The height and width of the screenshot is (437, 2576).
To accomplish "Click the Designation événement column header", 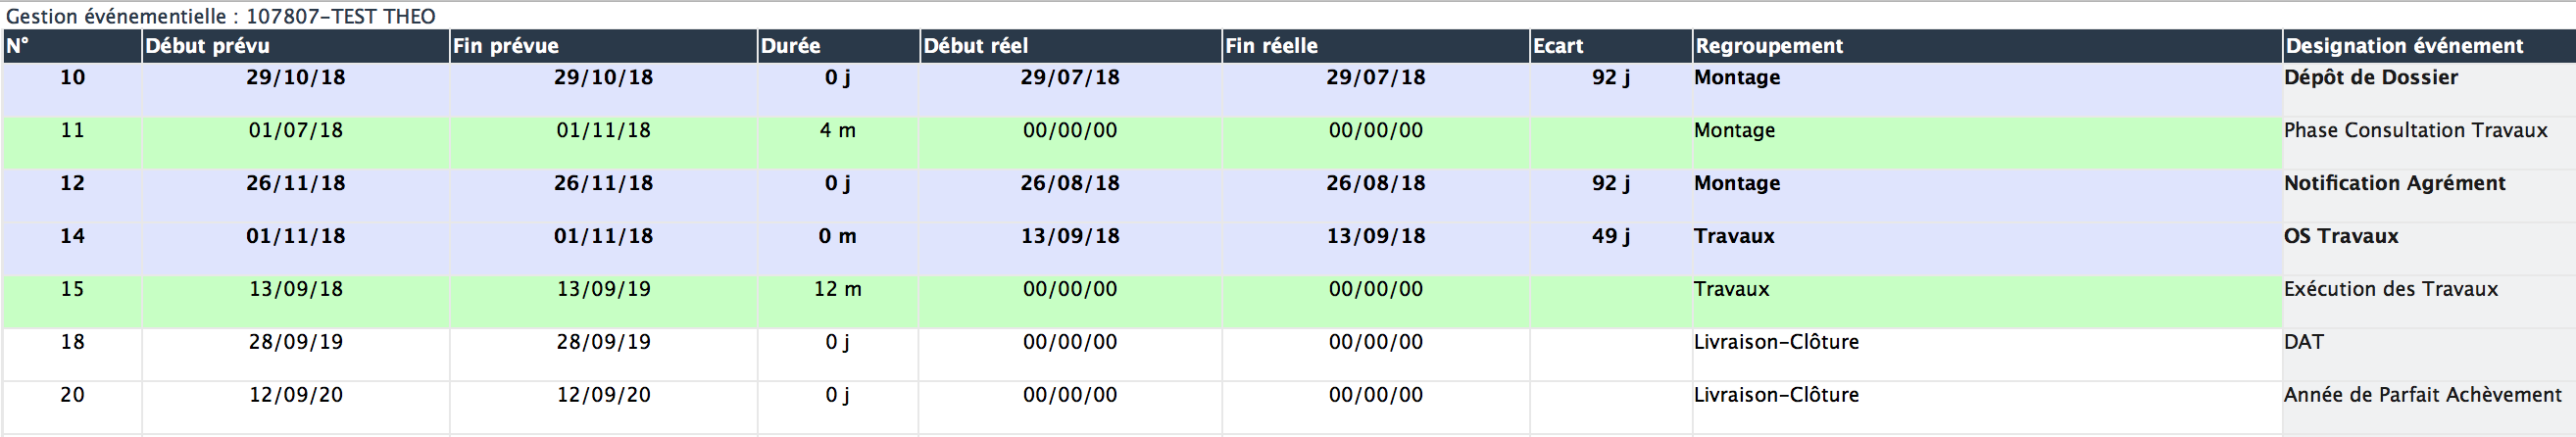I will click(2429, 46).
